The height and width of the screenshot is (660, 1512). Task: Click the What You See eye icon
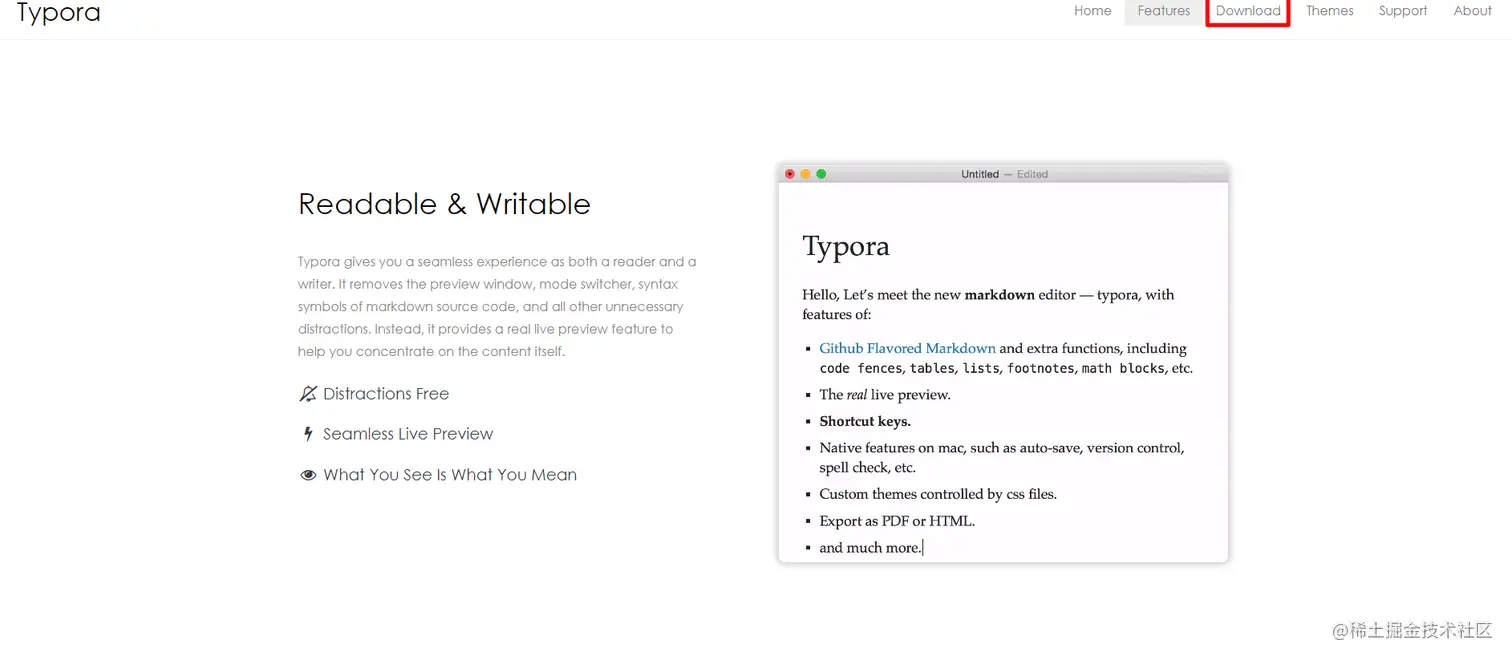tap(308, 475)
